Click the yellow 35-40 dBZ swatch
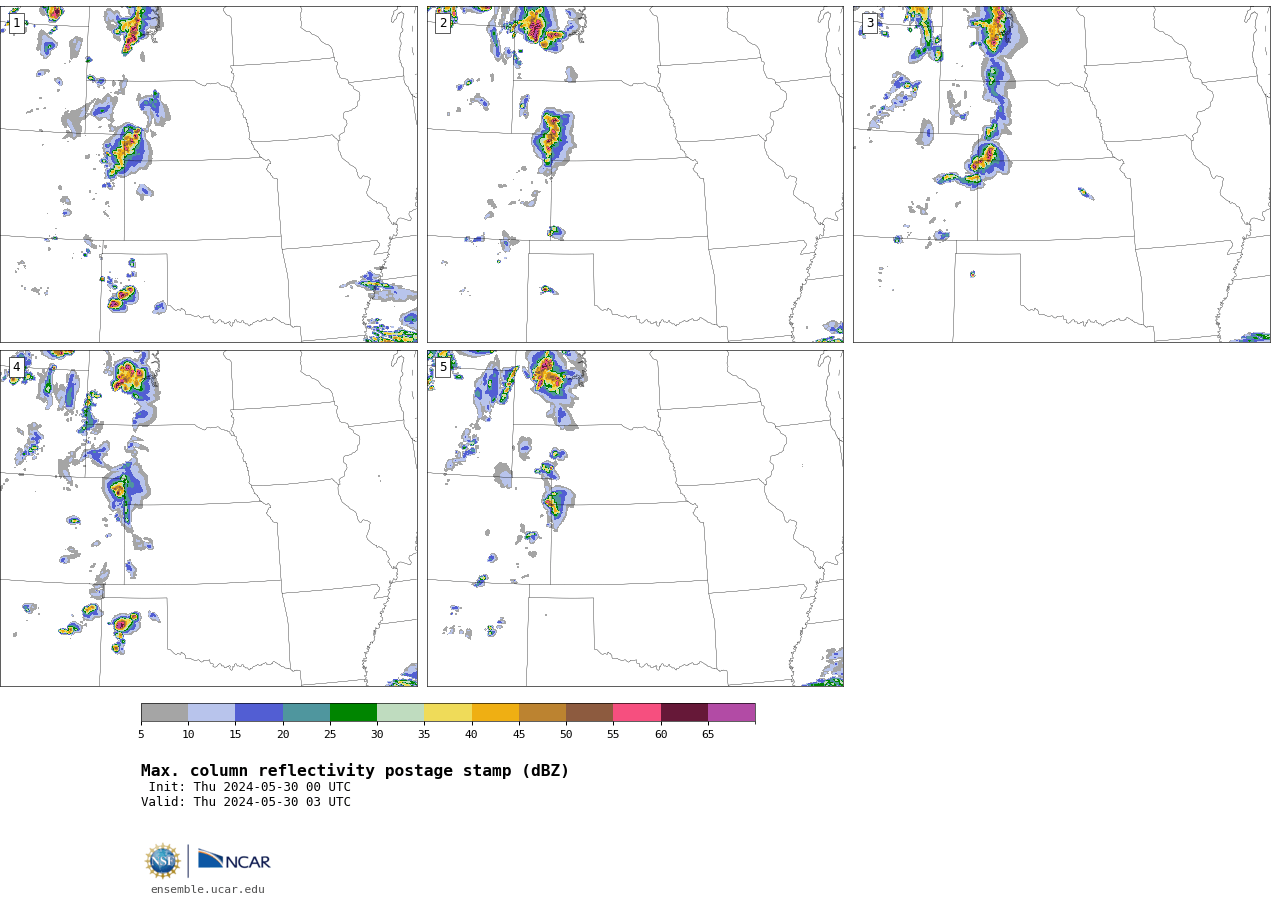 pyautogui.click(x=448, y=713)
